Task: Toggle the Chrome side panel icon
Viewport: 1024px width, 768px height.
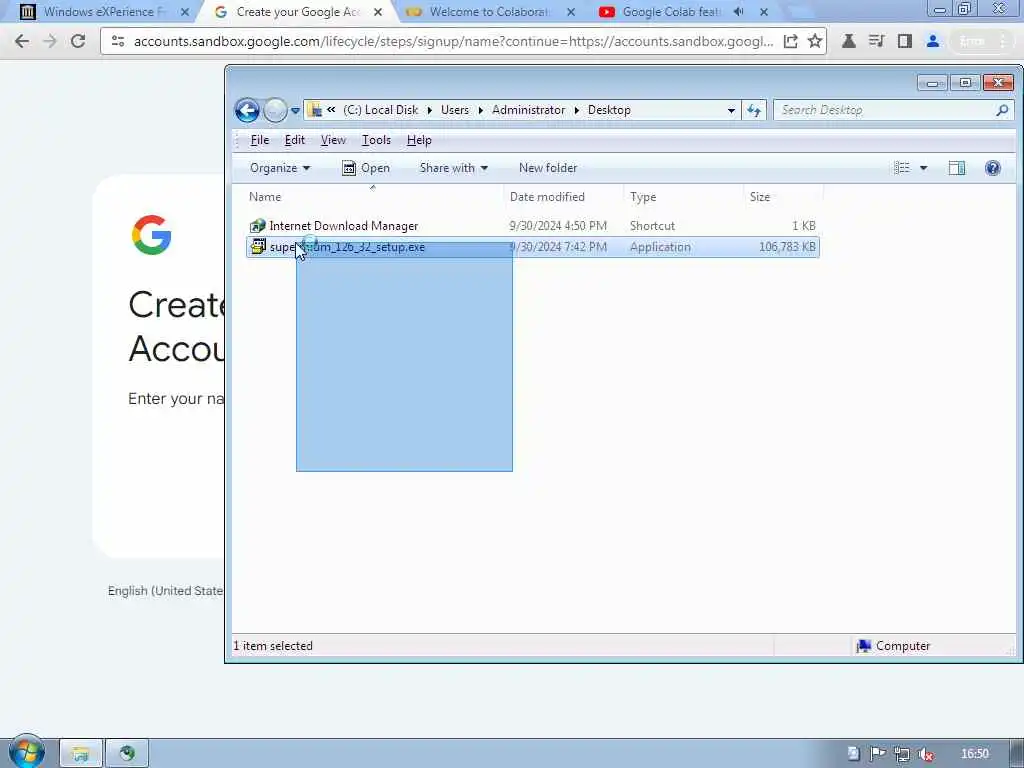Action: coord(904,41)
